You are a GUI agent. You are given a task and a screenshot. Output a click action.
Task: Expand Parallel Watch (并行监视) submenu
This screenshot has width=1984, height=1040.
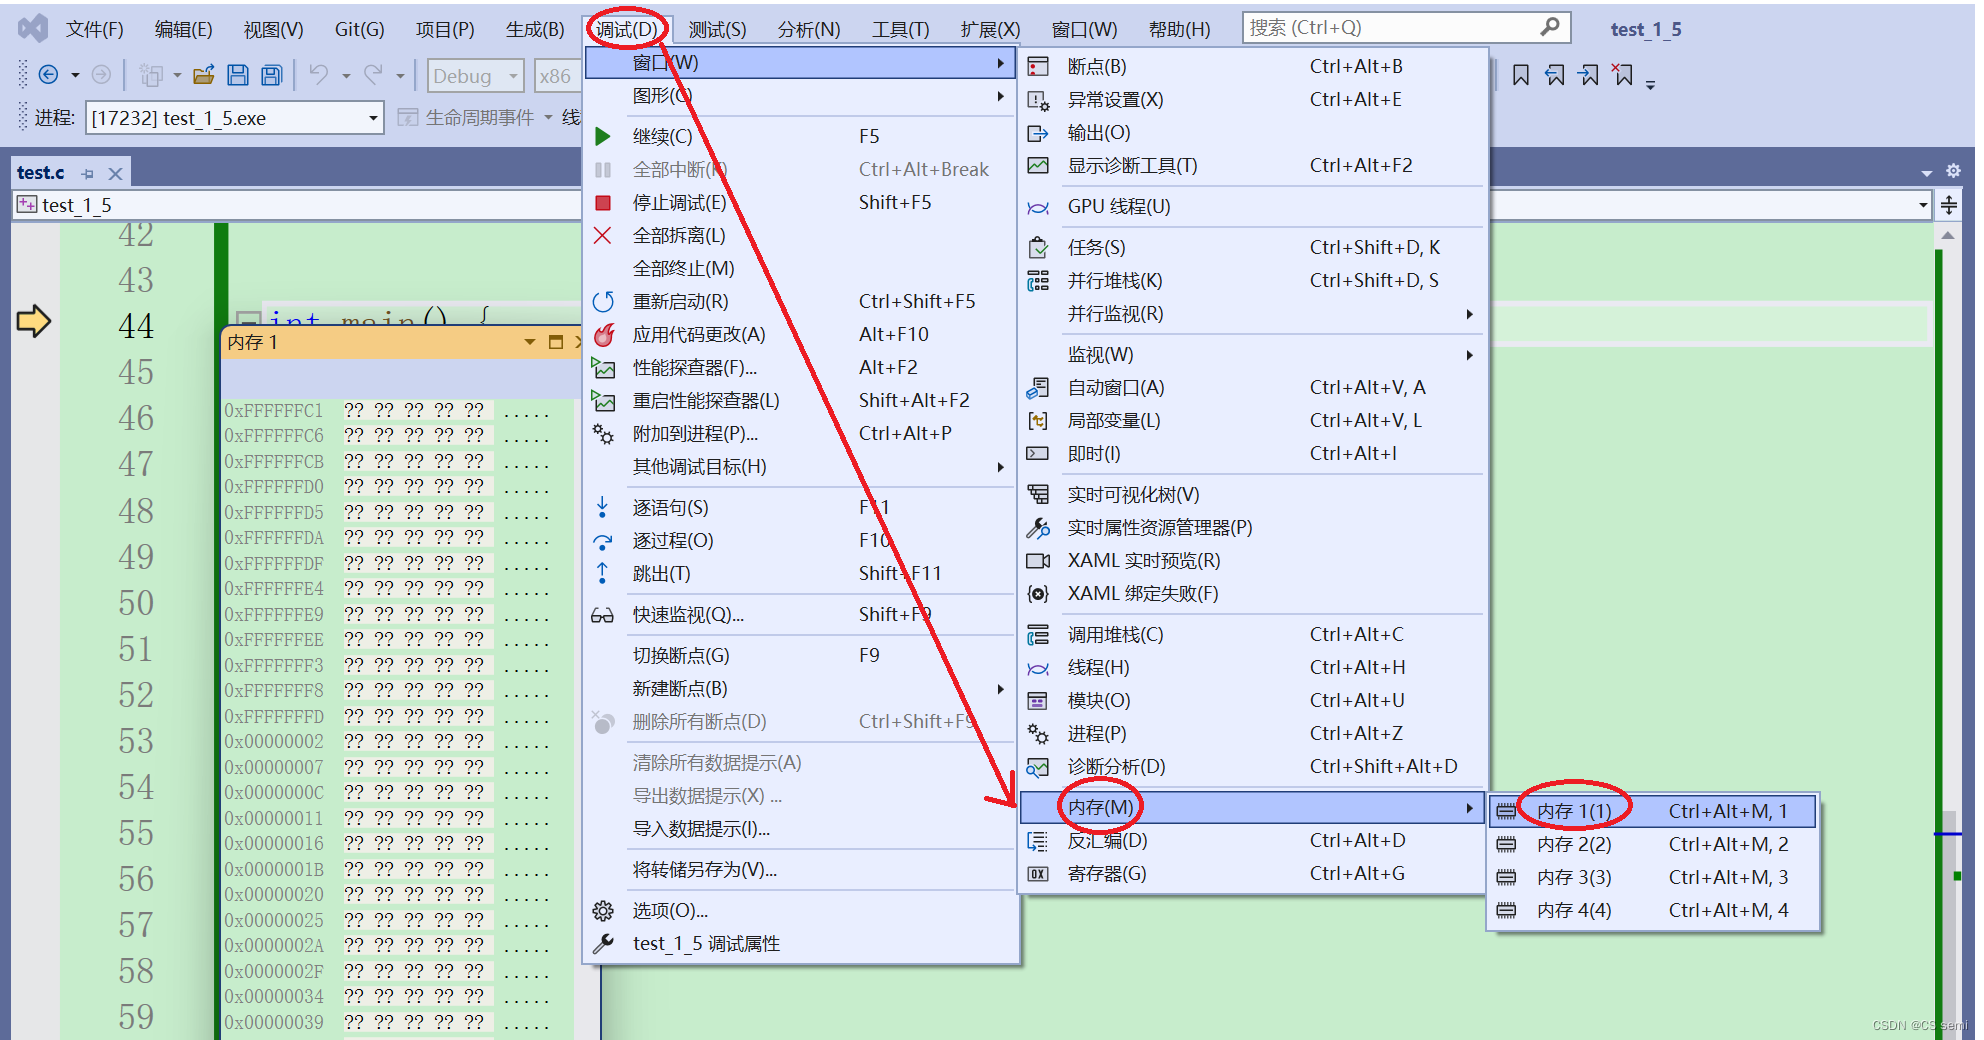(x=1253, y=314)
